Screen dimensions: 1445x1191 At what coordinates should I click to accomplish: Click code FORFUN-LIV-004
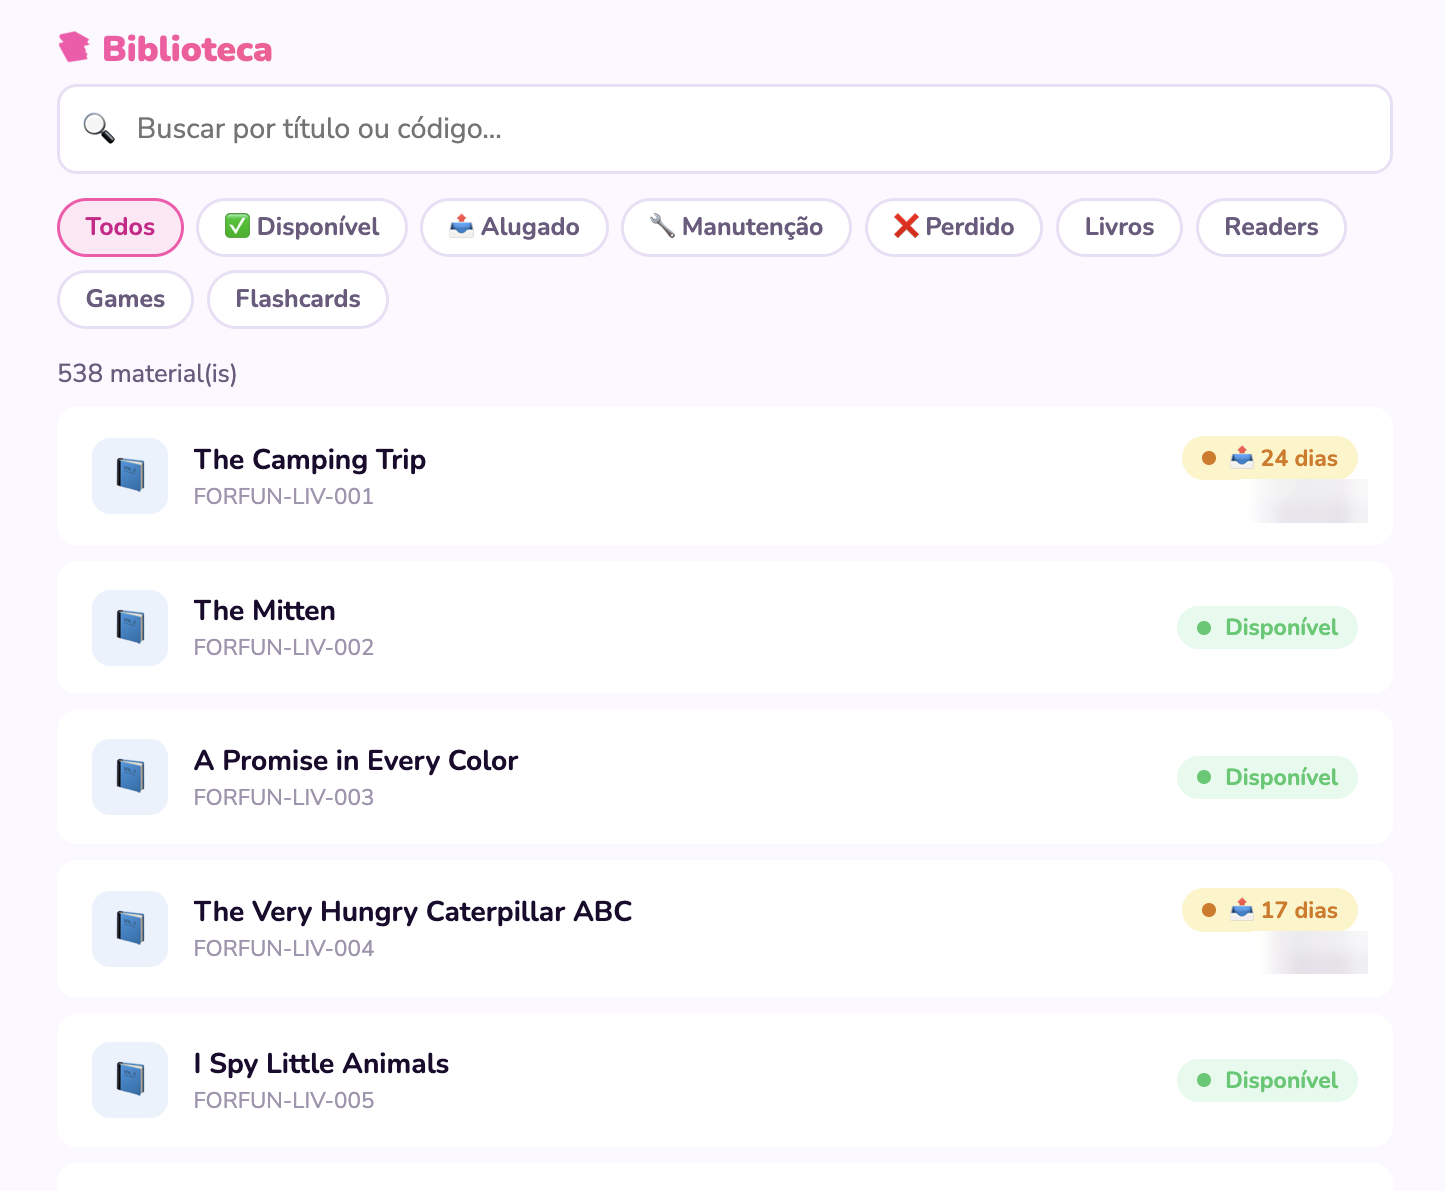point(284,949)
